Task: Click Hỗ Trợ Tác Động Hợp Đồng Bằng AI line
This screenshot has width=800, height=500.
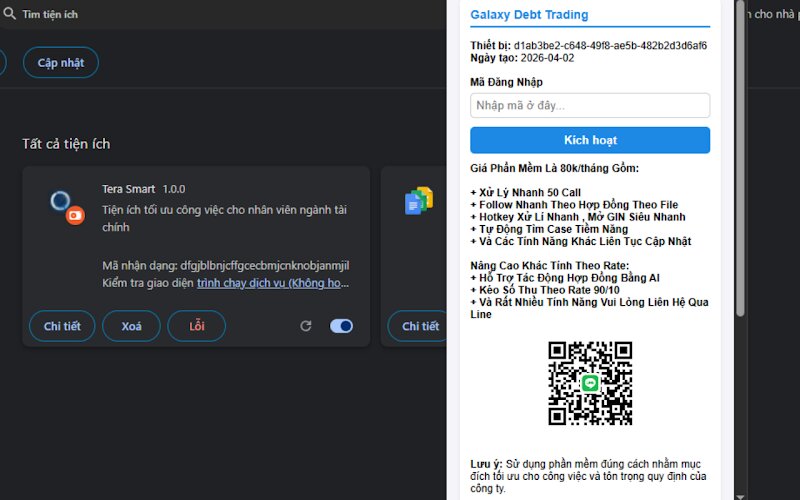Action: (565, 278)
